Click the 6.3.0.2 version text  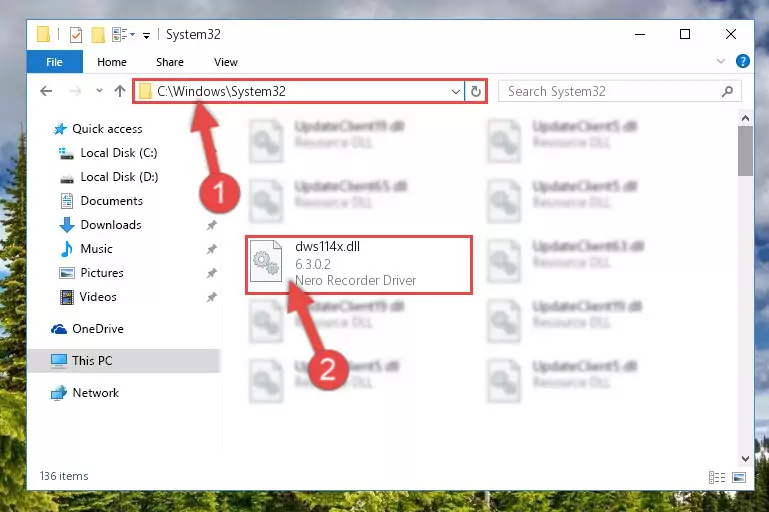313,264
